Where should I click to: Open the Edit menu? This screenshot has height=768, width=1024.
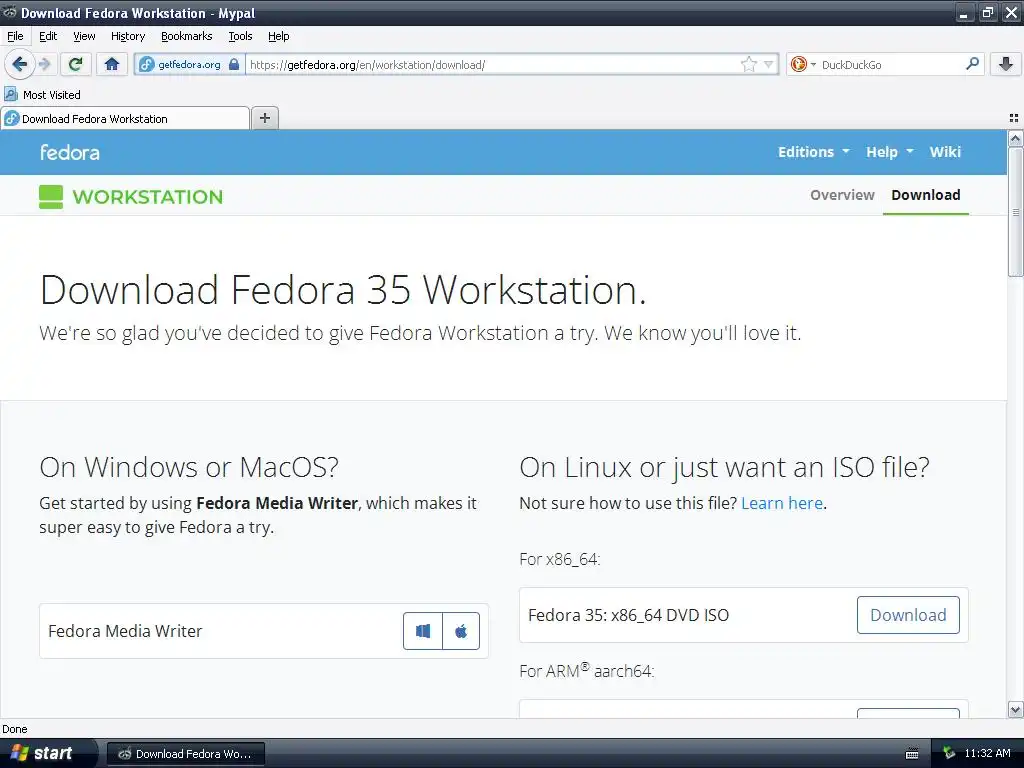[x=48, y=36]
